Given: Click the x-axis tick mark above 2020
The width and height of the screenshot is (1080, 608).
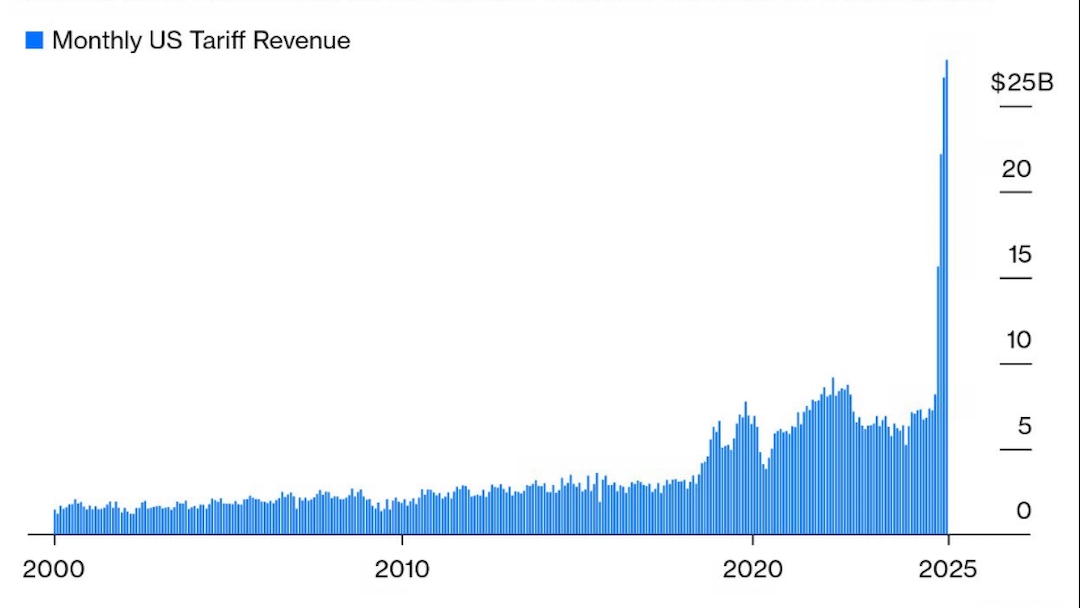Looking at the screenshot, I should pos(751,541).
